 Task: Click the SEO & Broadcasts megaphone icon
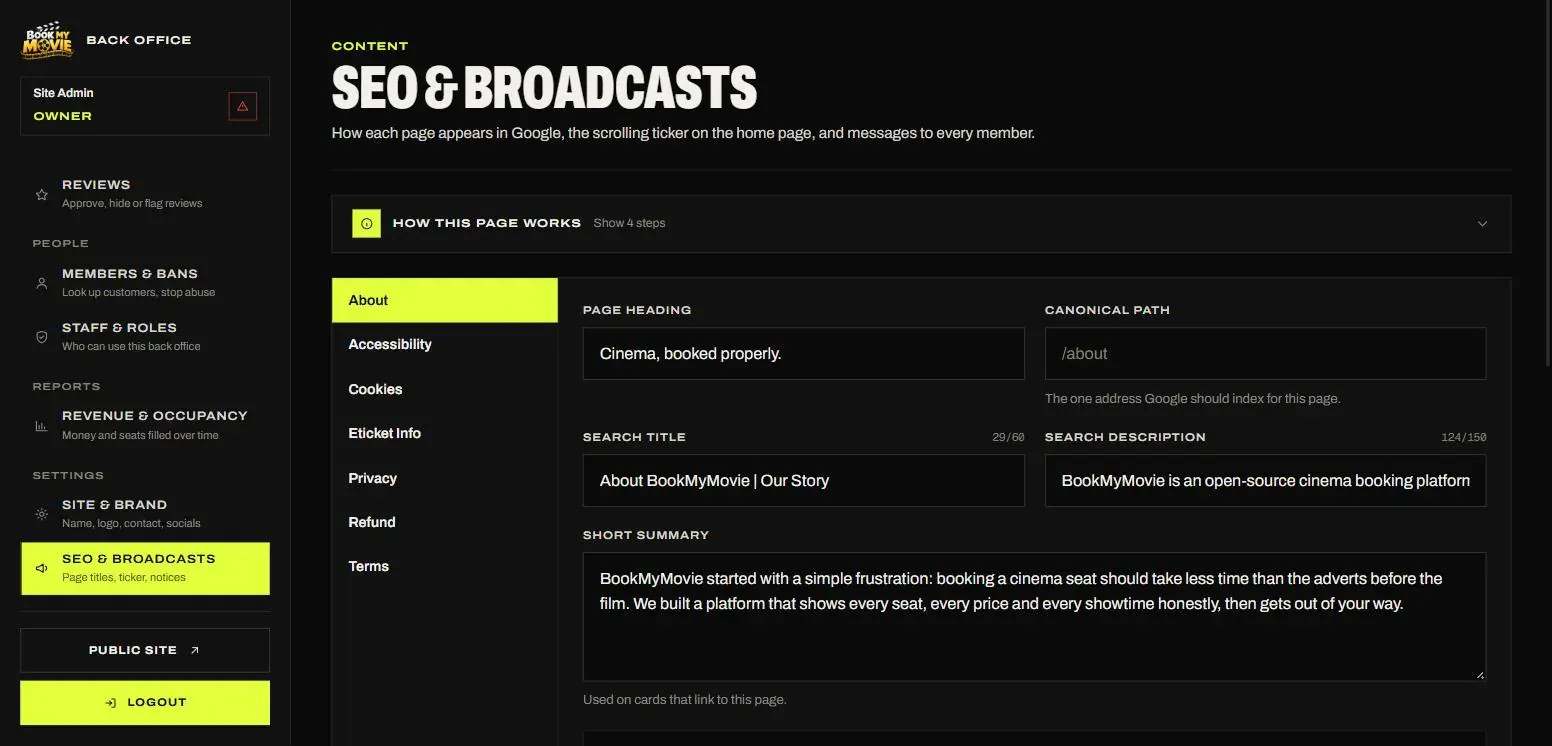[x=41, y=568]
